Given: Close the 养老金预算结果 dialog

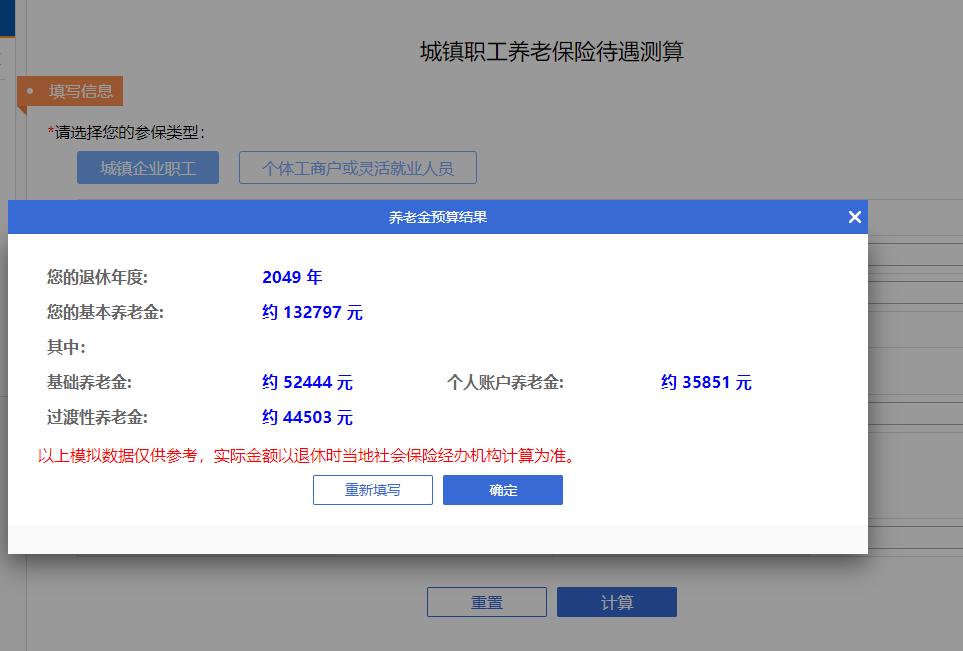Looking at the screenshot, I should point(854,216).
